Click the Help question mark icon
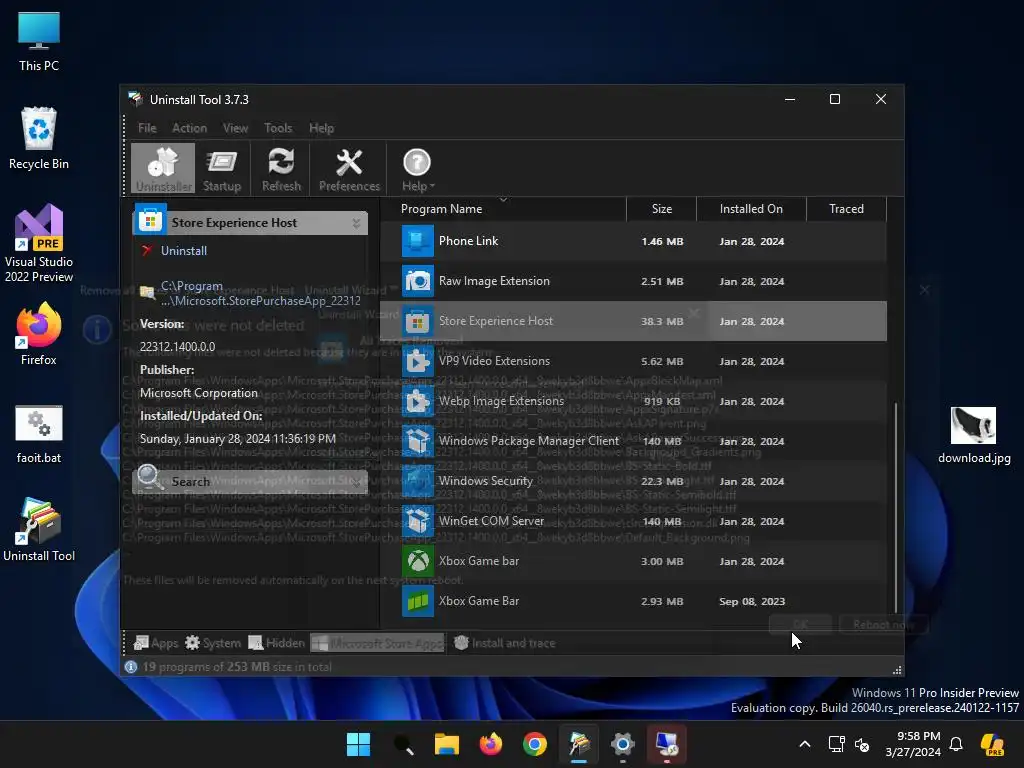1024x768 pixels. pyautogui.click(x=417, y=163)
